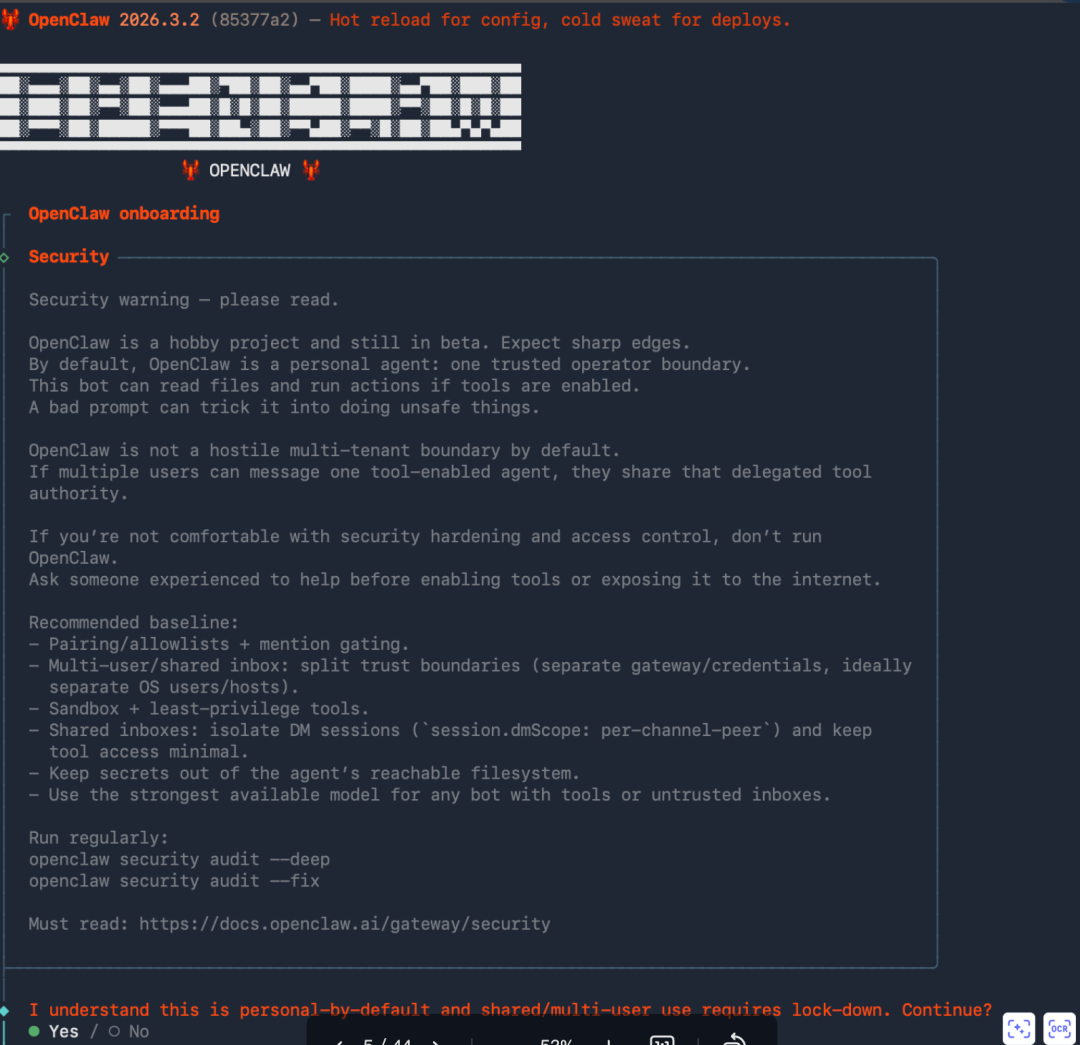Click the 'Hot reload for config' tagline
1080x1045 pixels.
tap(559, 19)
